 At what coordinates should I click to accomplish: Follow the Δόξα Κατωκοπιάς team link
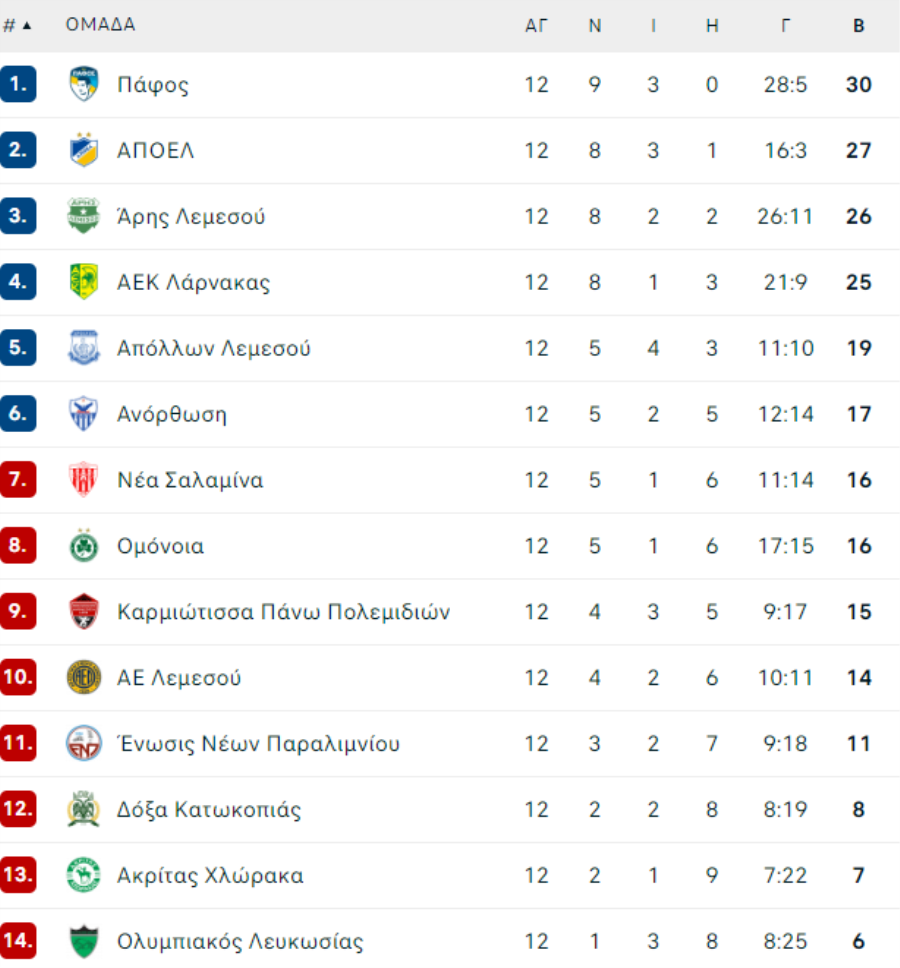click(x=209, y=809)
